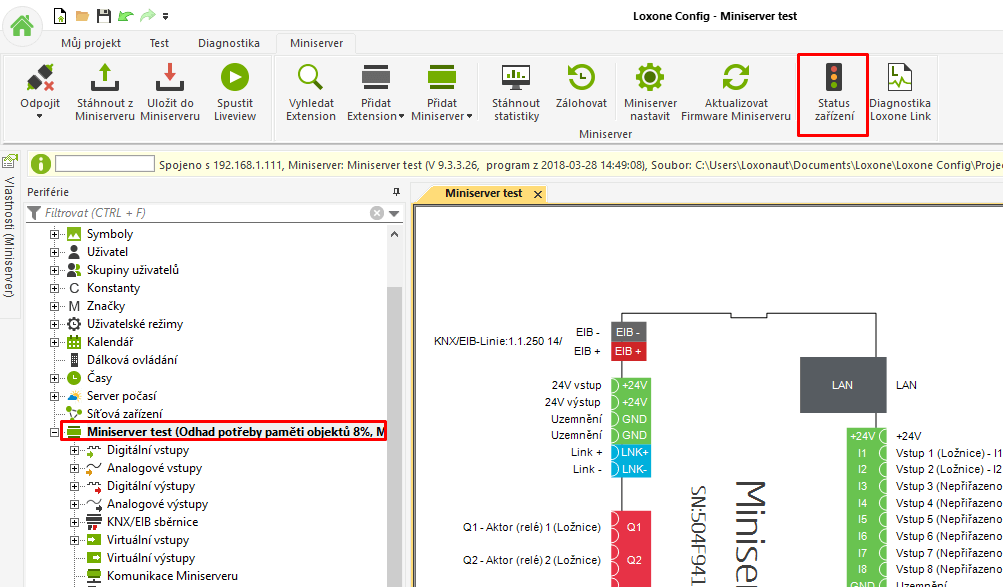Image resolution: width=1003 pixels, height=587 pixels.
Task: Start Liveview with Spustit Liveview
Action: tap(234, 77)
